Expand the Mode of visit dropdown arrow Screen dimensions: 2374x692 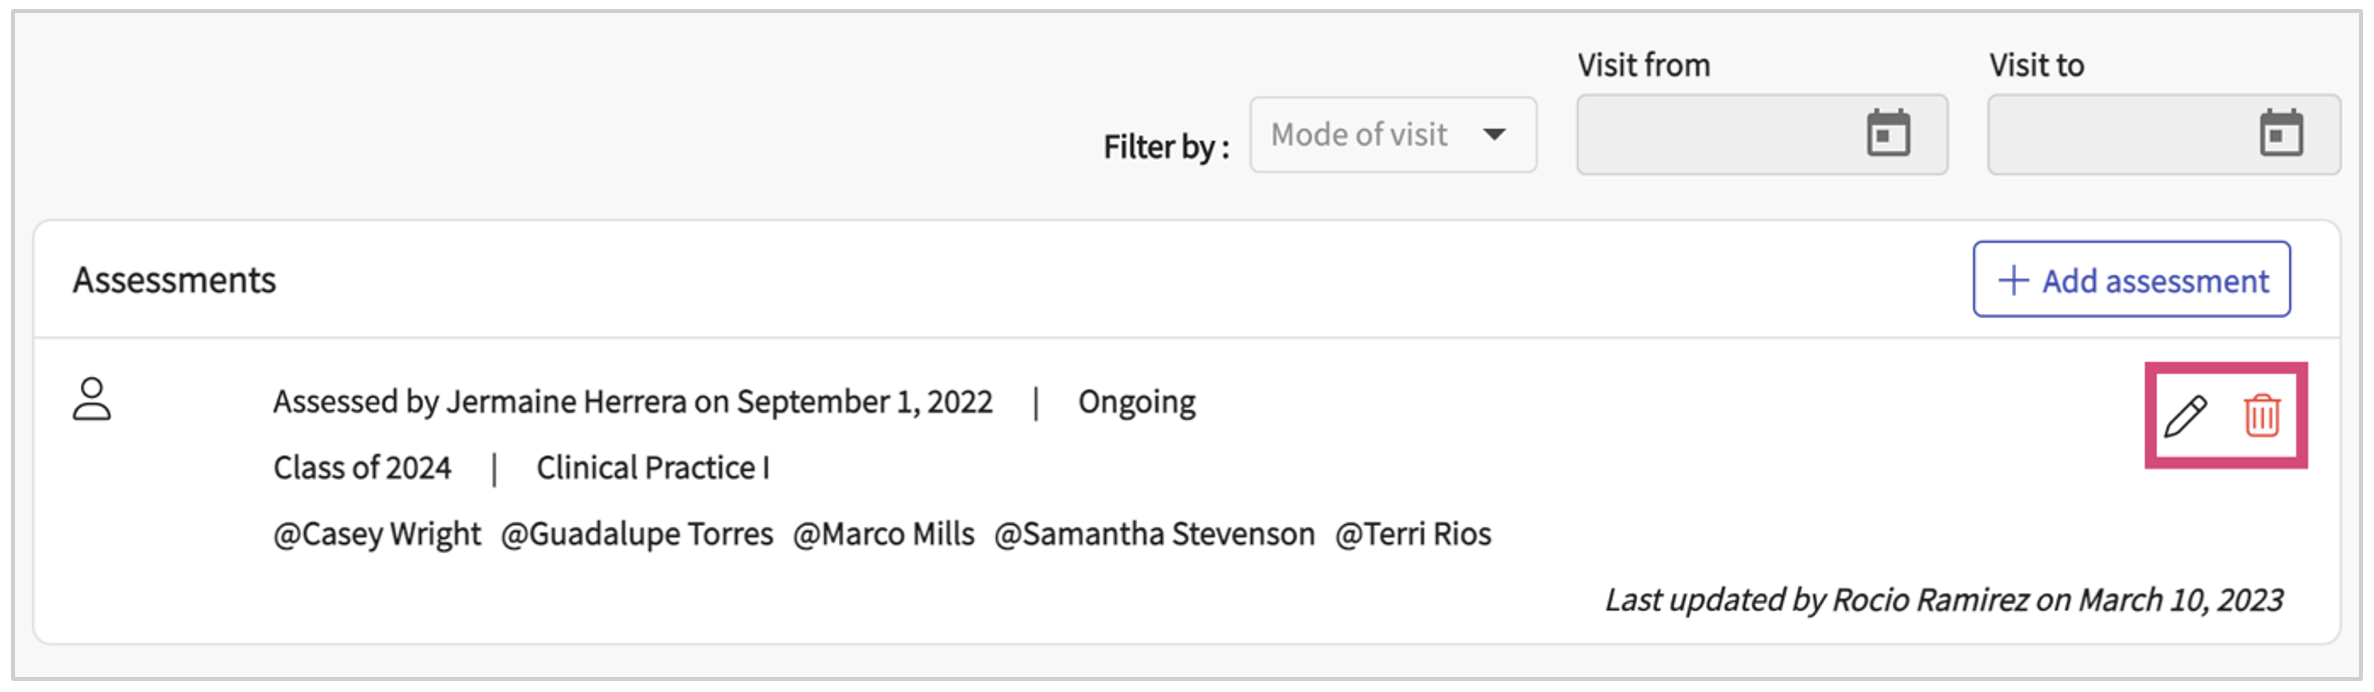tap(1495, 134)
